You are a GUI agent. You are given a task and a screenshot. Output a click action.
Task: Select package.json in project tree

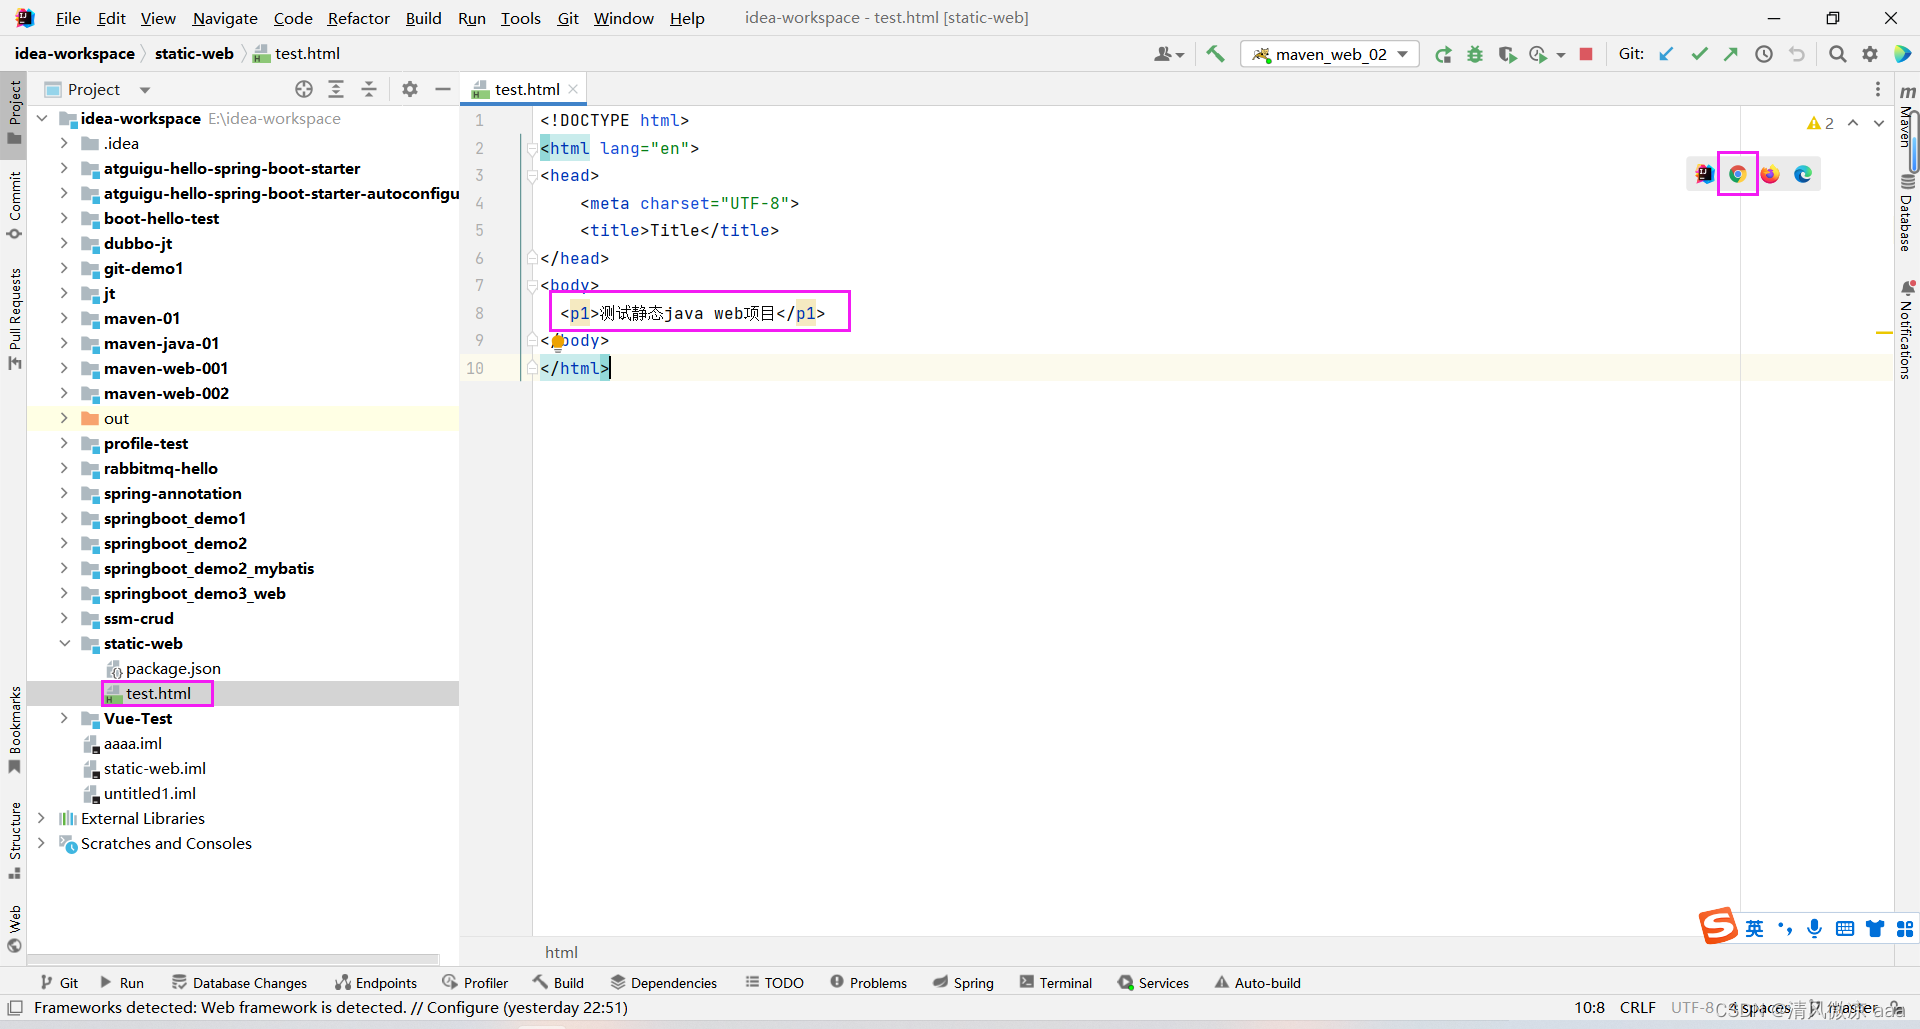click(x=173, y=668)
